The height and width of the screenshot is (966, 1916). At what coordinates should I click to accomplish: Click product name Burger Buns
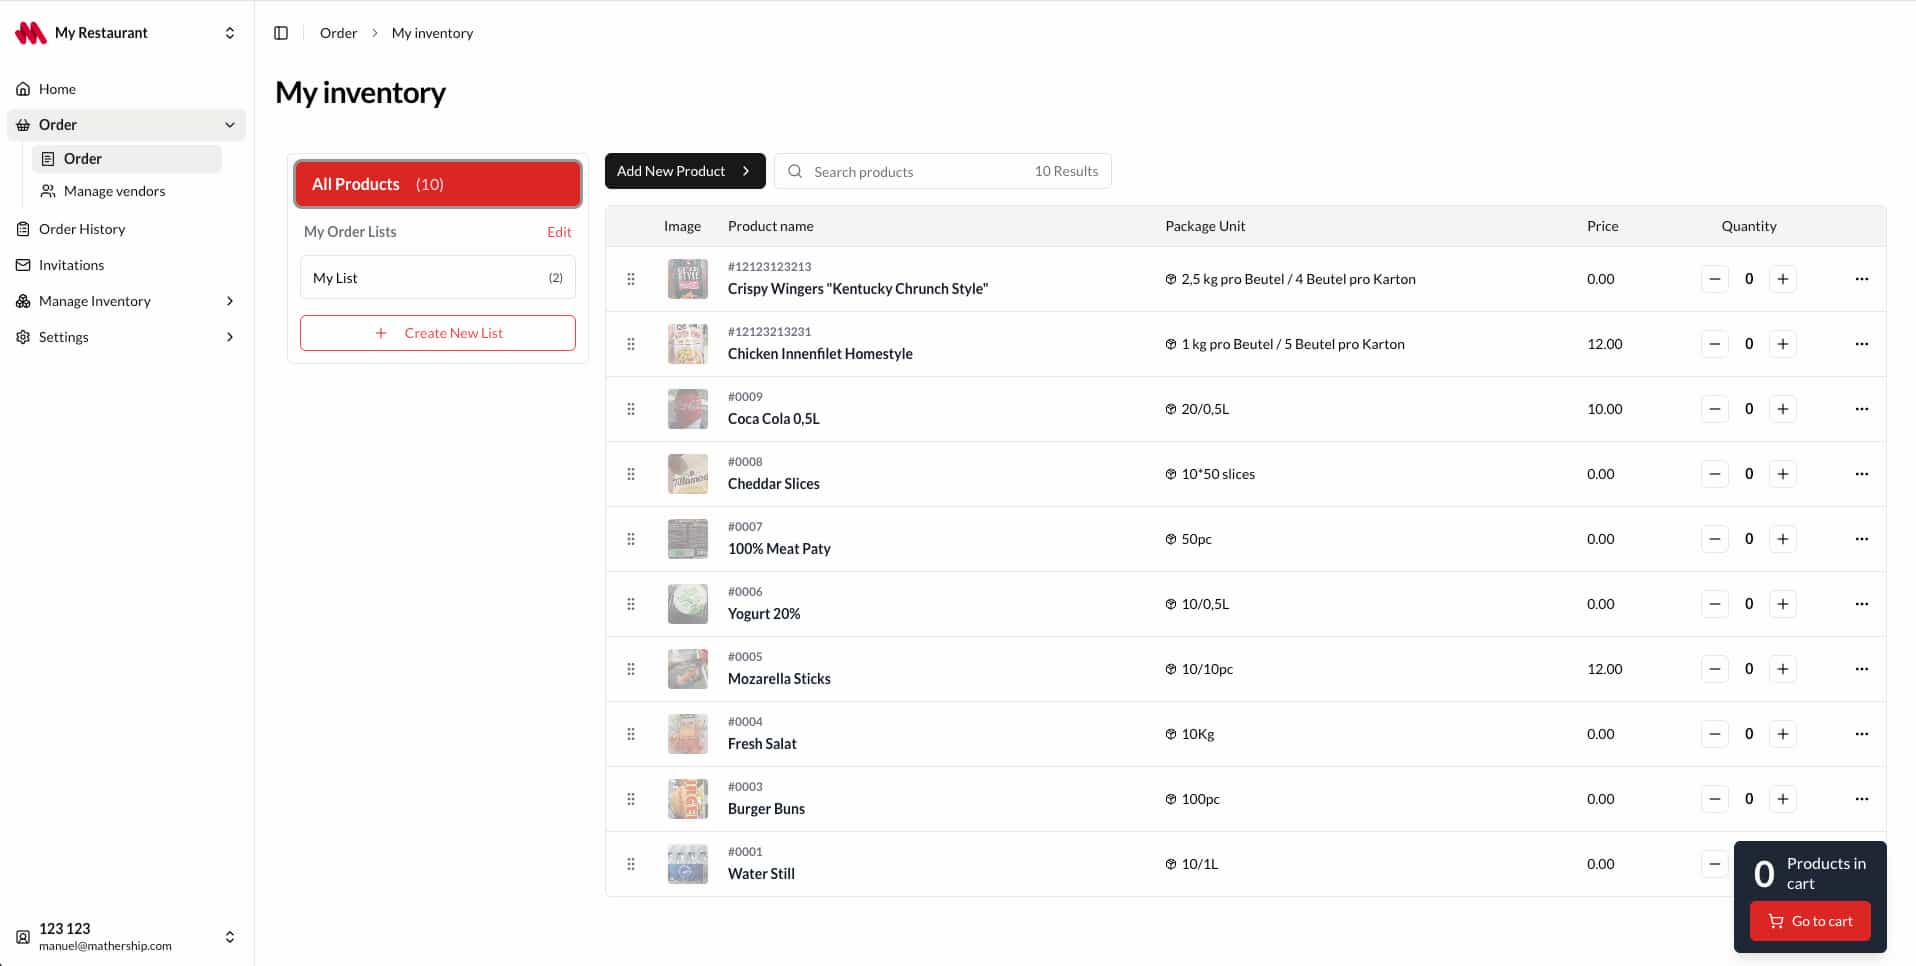coord(766,809)
